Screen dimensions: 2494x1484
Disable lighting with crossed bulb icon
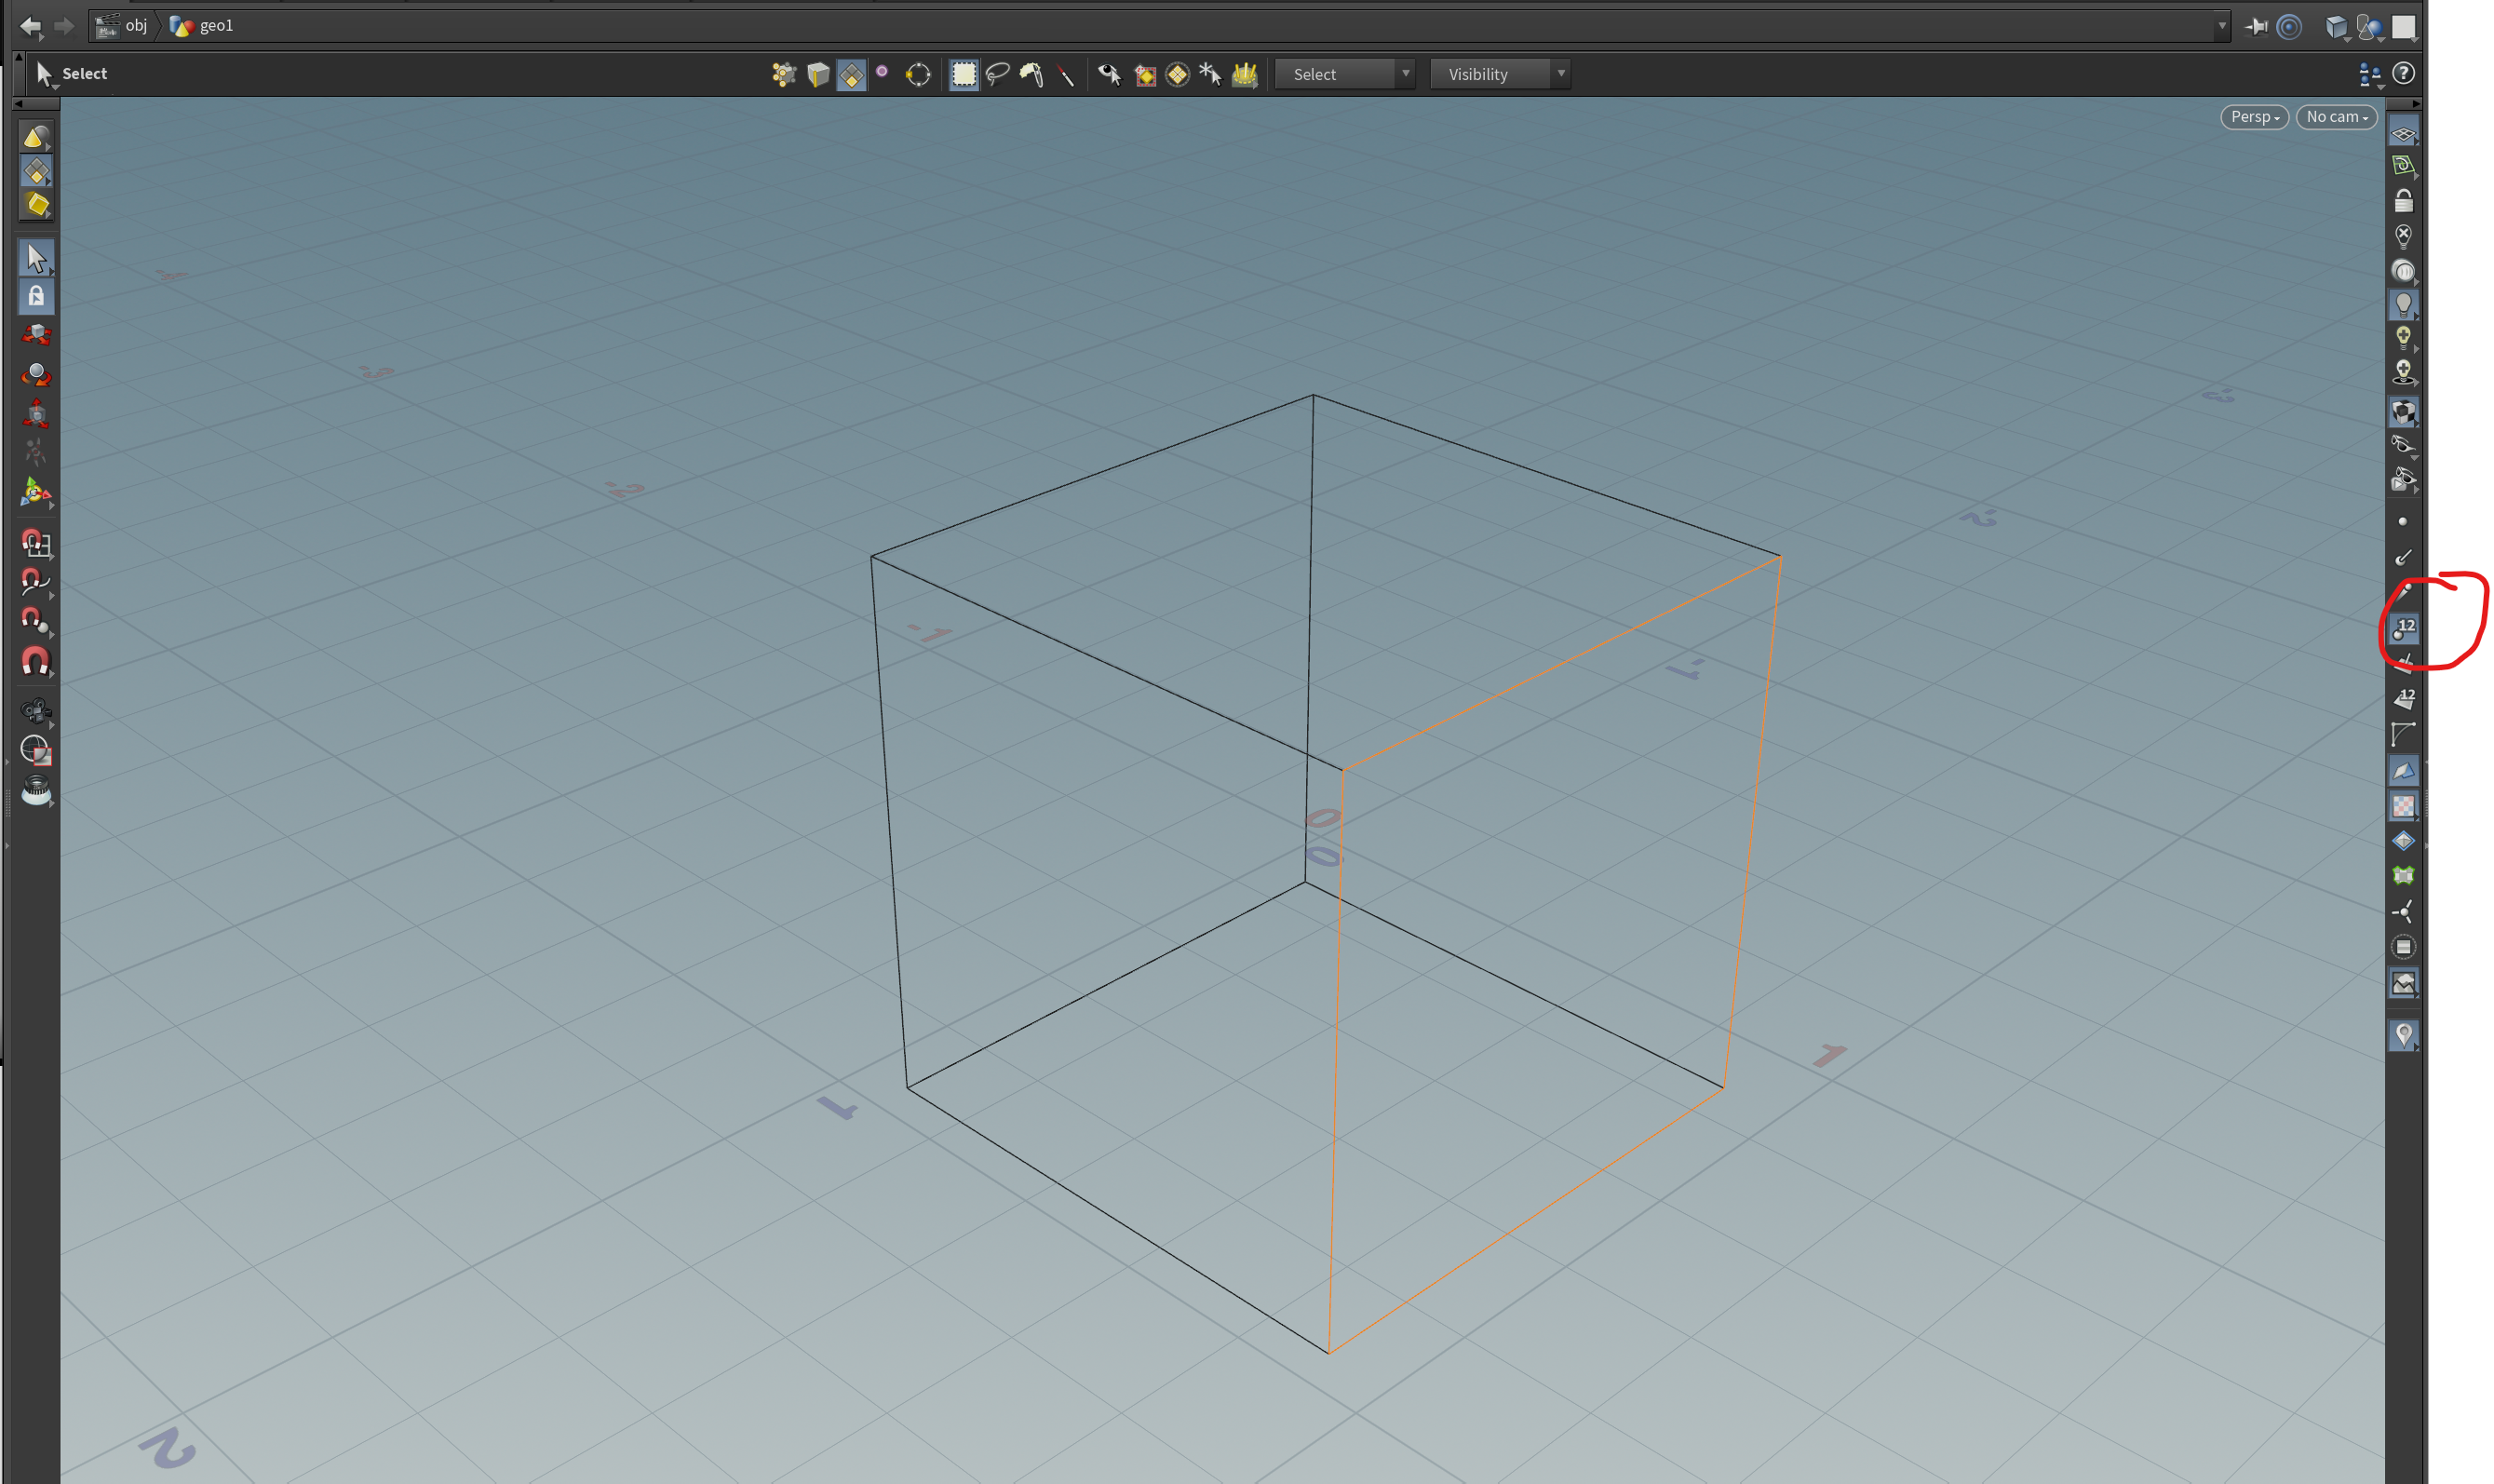[2403, 236]
